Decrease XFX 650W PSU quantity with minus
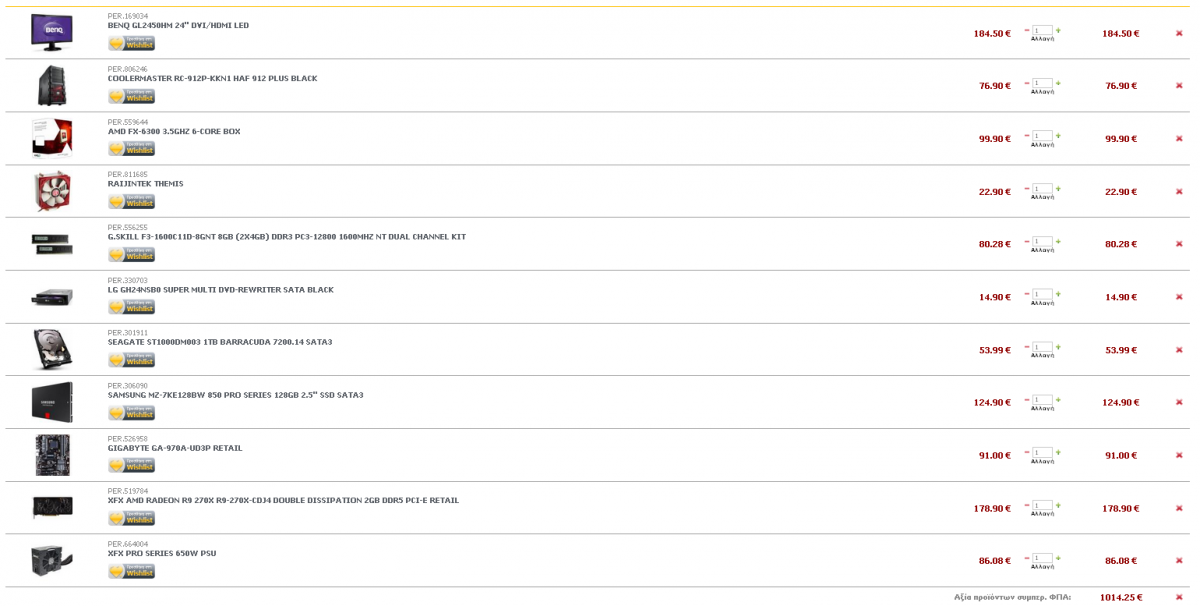 pyautogui.click(x=1027, y=558)
